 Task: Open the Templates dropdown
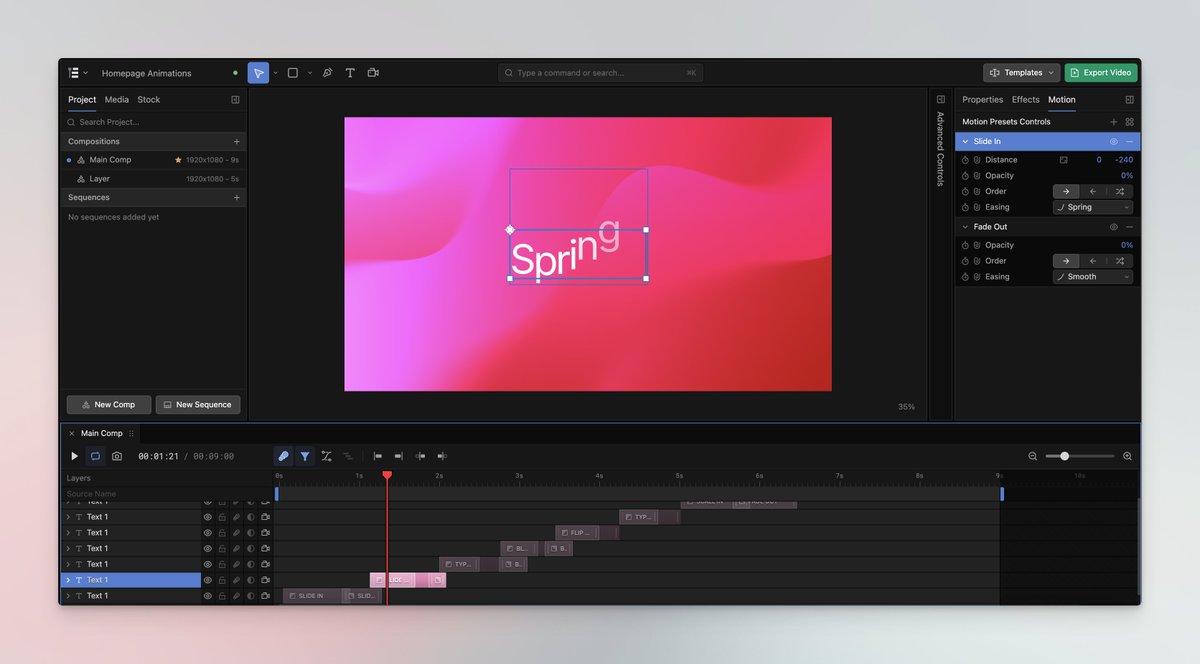pos(1021,73)
